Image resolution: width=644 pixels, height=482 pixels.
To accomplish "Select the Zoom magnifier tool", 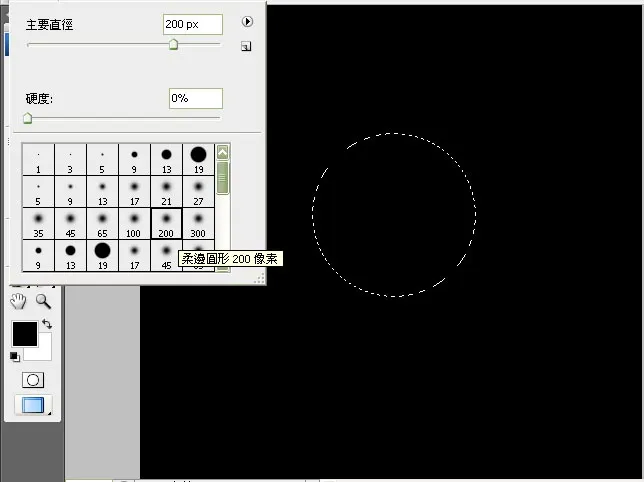I will [43, 301].
